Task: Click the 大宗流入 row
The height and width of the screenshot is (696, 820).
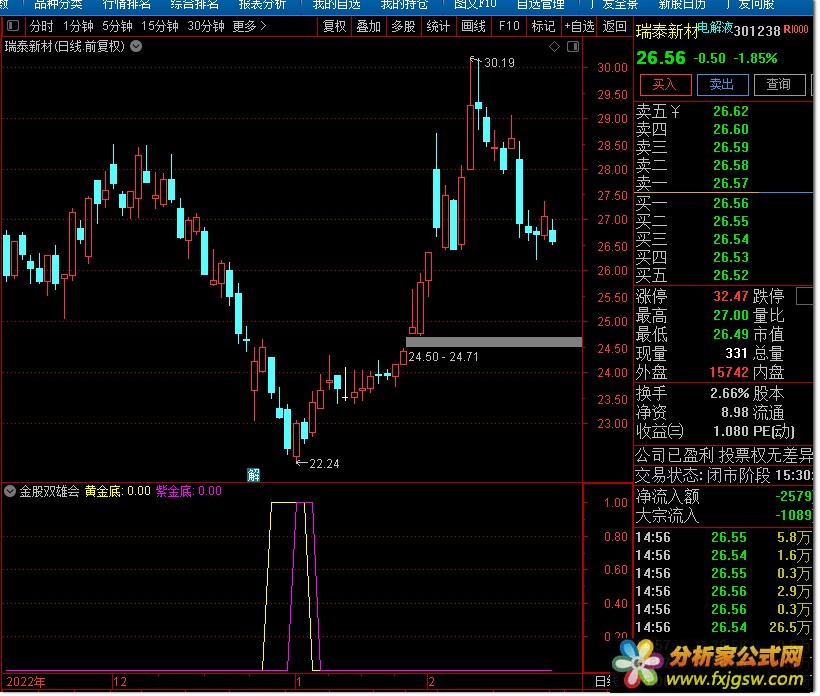Action: (726, 517)
